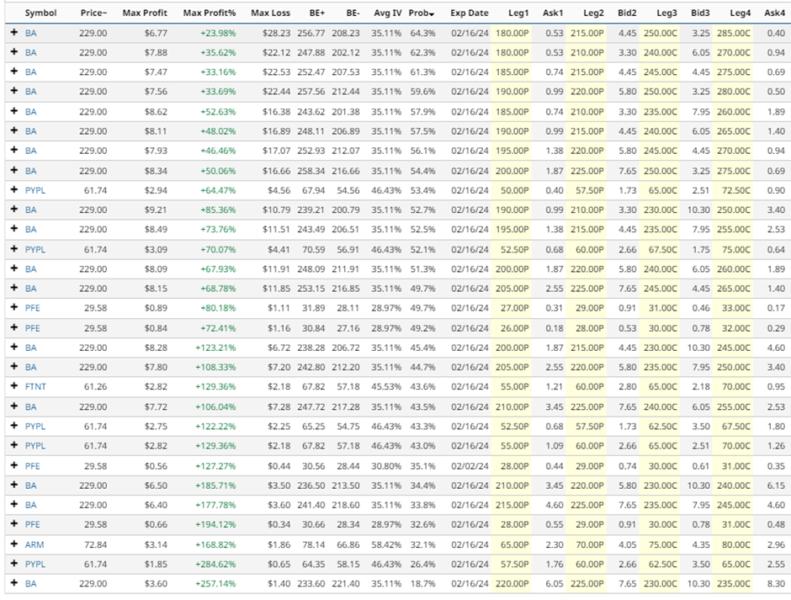Click the Leg3 column header
791x600 pixels.
tap(666, 13)
